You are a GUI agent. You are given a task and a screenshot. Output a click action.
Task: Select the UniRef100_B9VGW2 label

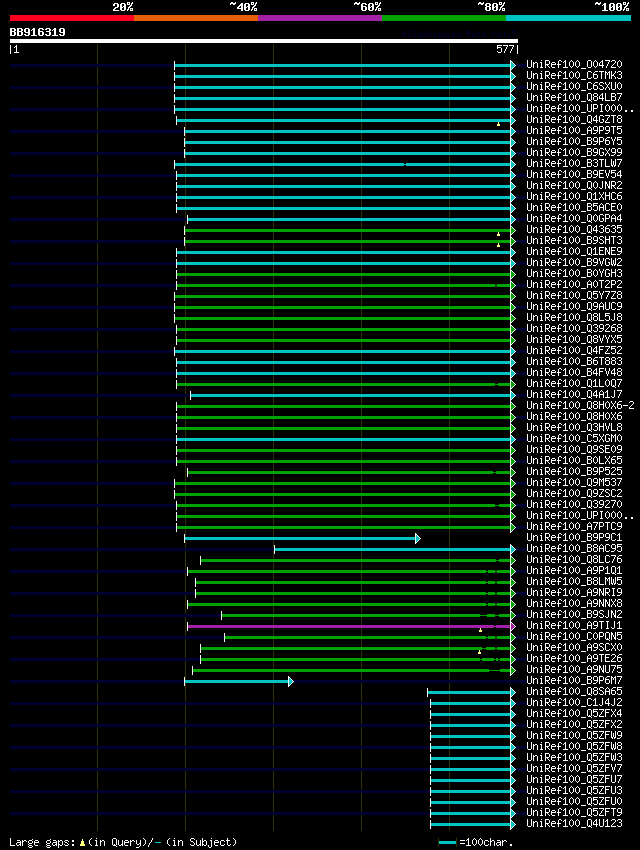point(574,262)
